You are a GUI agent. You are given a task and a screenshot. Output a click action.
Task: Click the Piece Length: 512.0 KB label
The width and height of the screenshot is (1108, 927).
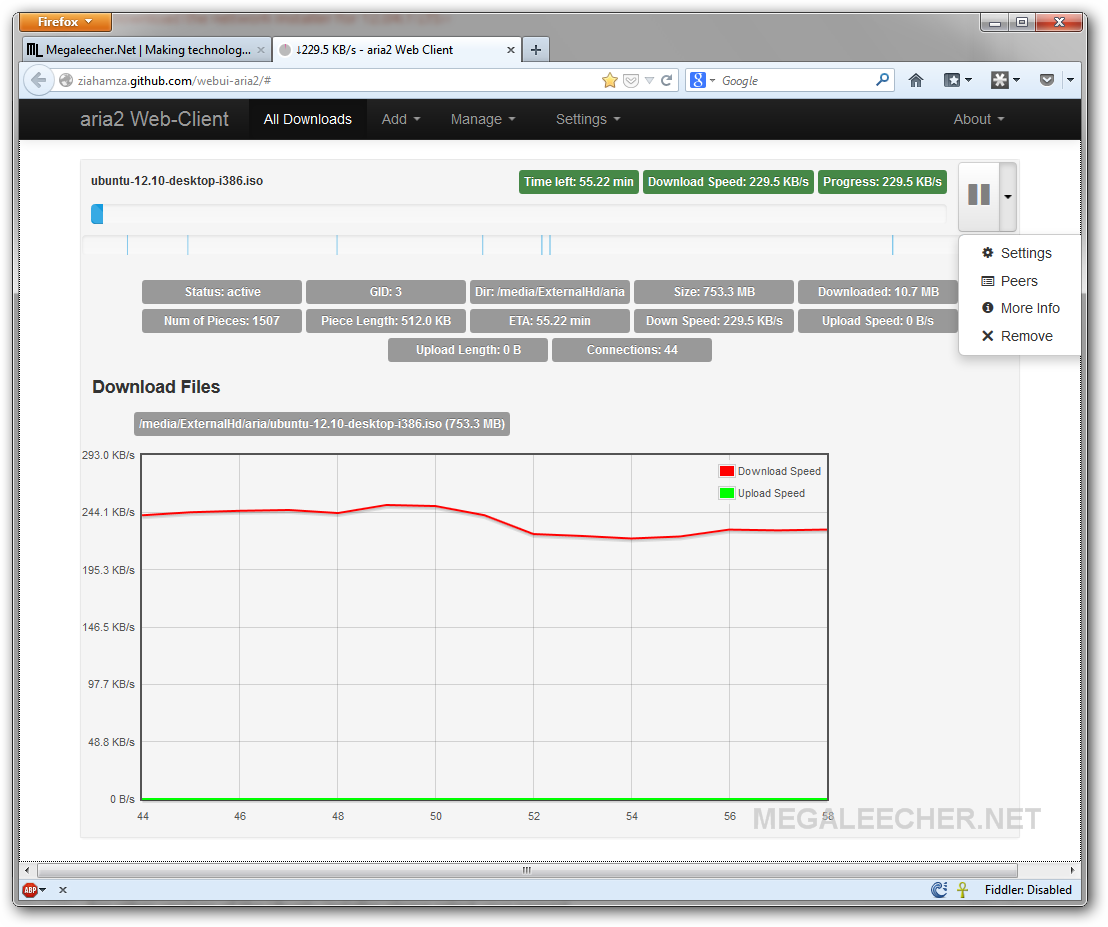click(x=386, y=321)
